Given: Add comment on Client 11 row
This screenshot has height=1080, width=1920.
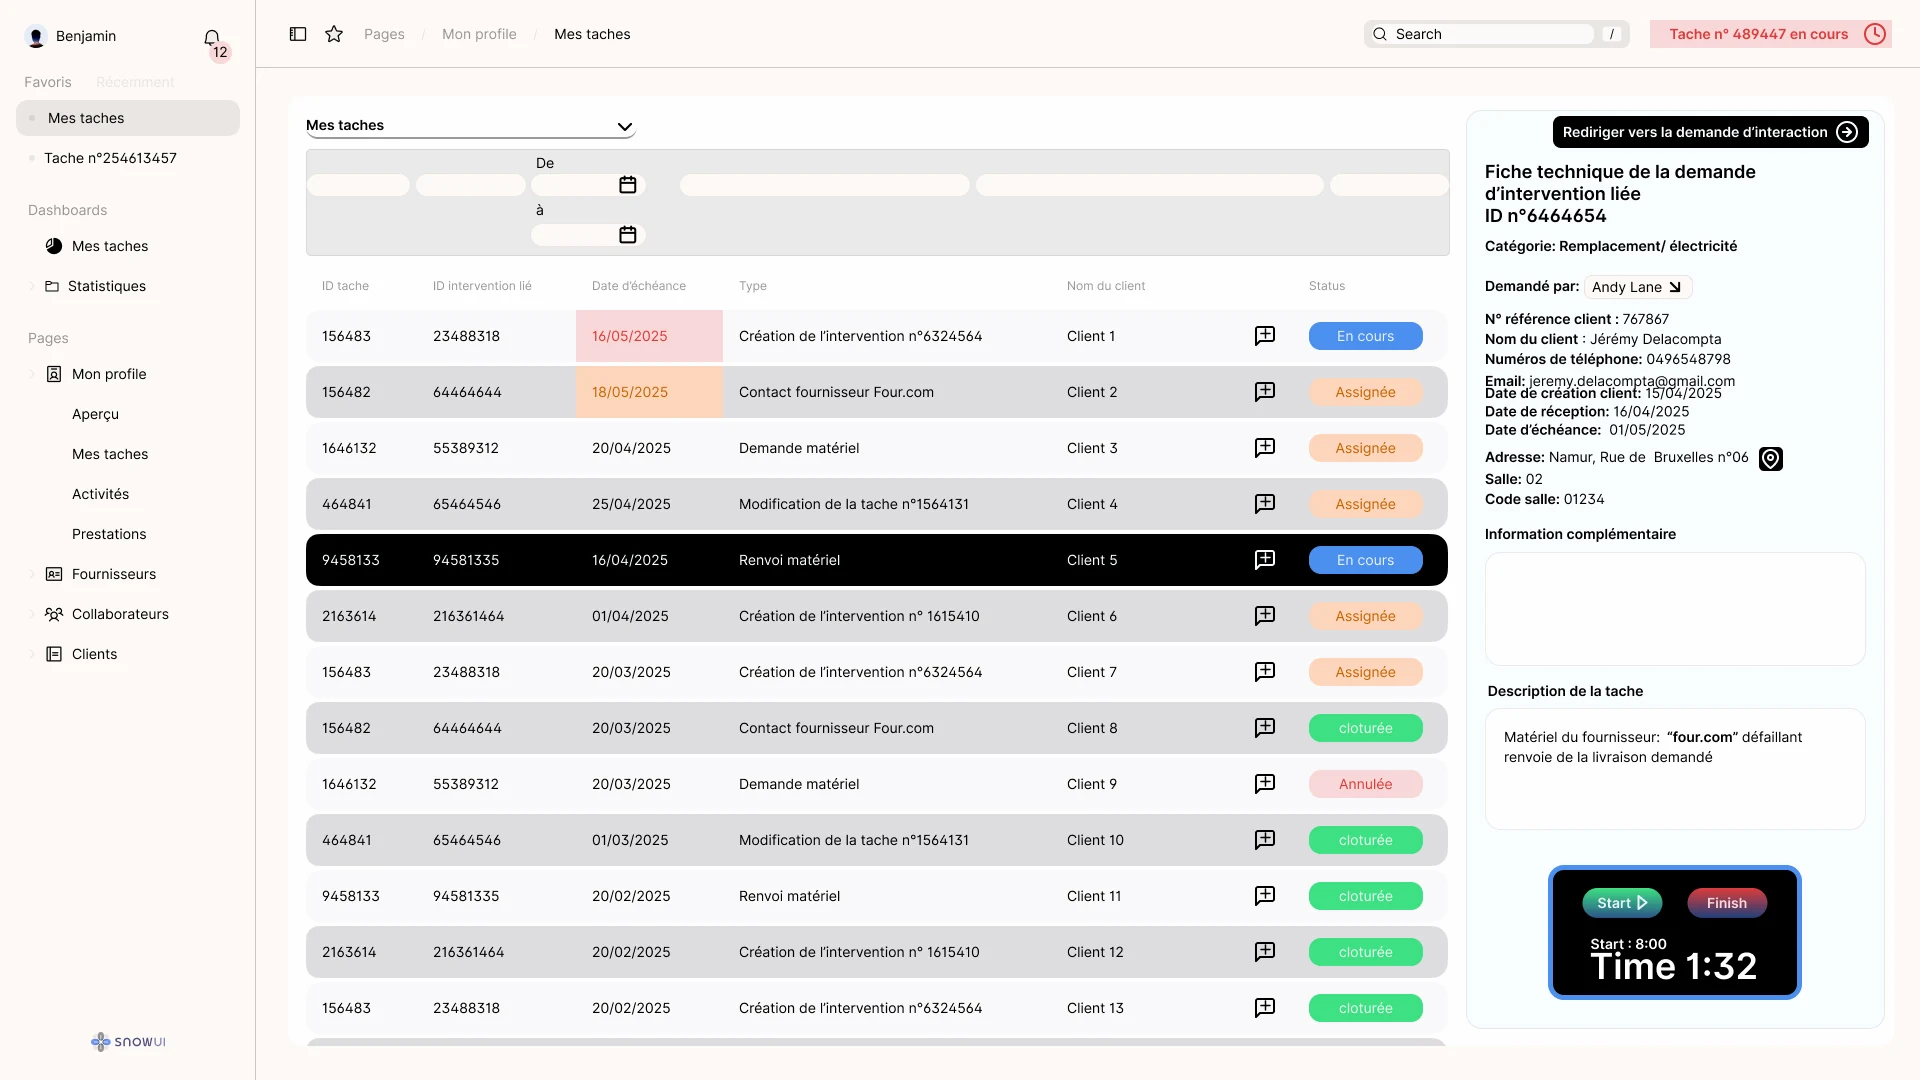Looking at the screenshot, I should [1265, 896].
